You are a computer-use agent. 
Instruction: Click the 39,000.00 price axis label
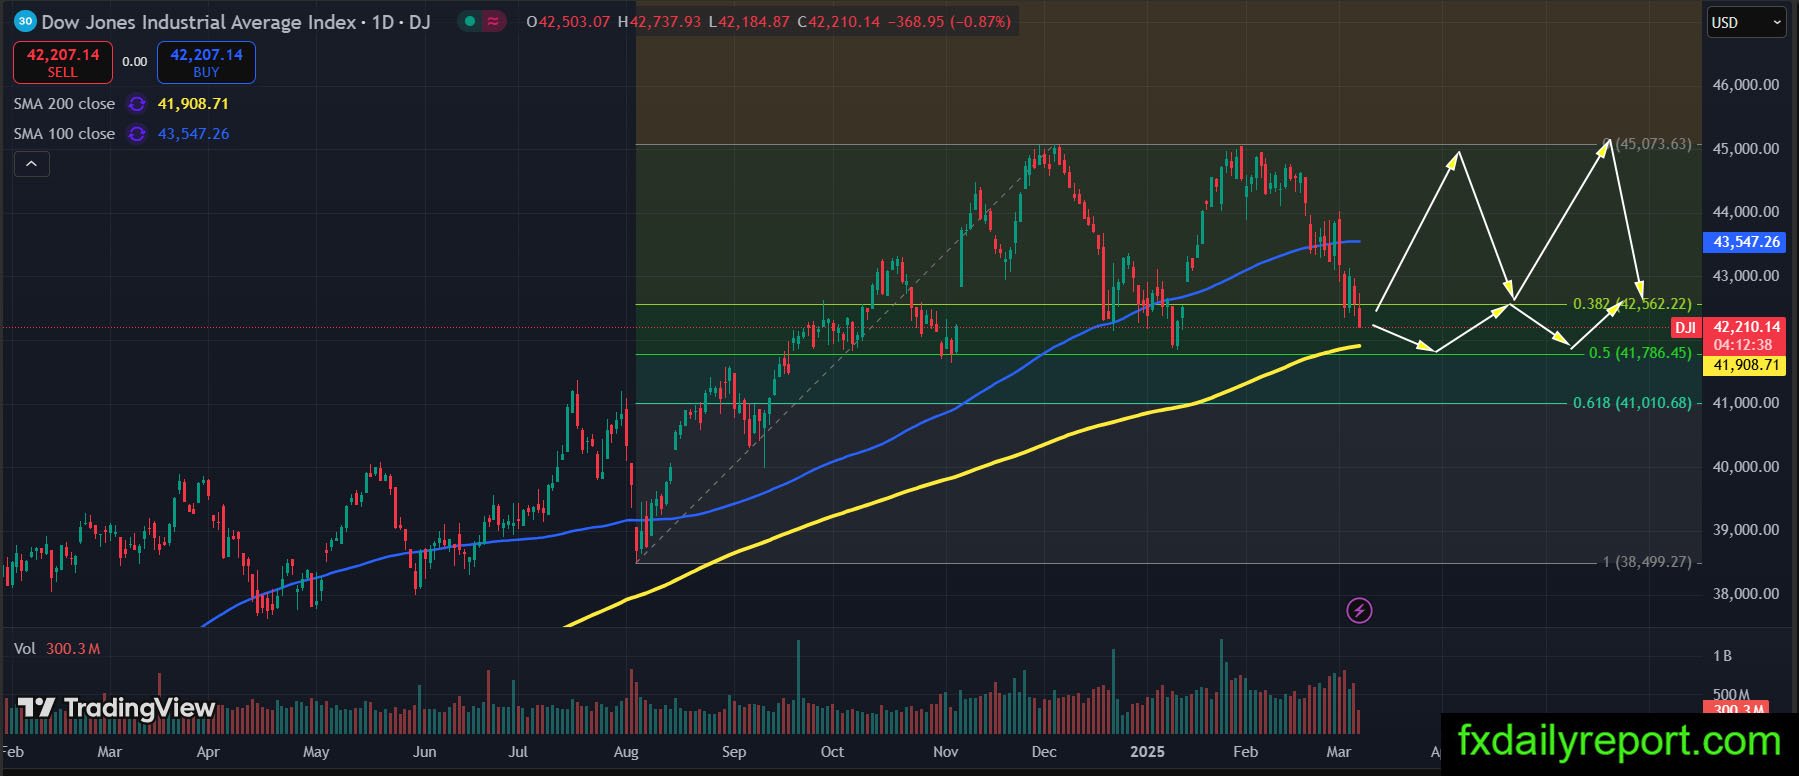1745,530
